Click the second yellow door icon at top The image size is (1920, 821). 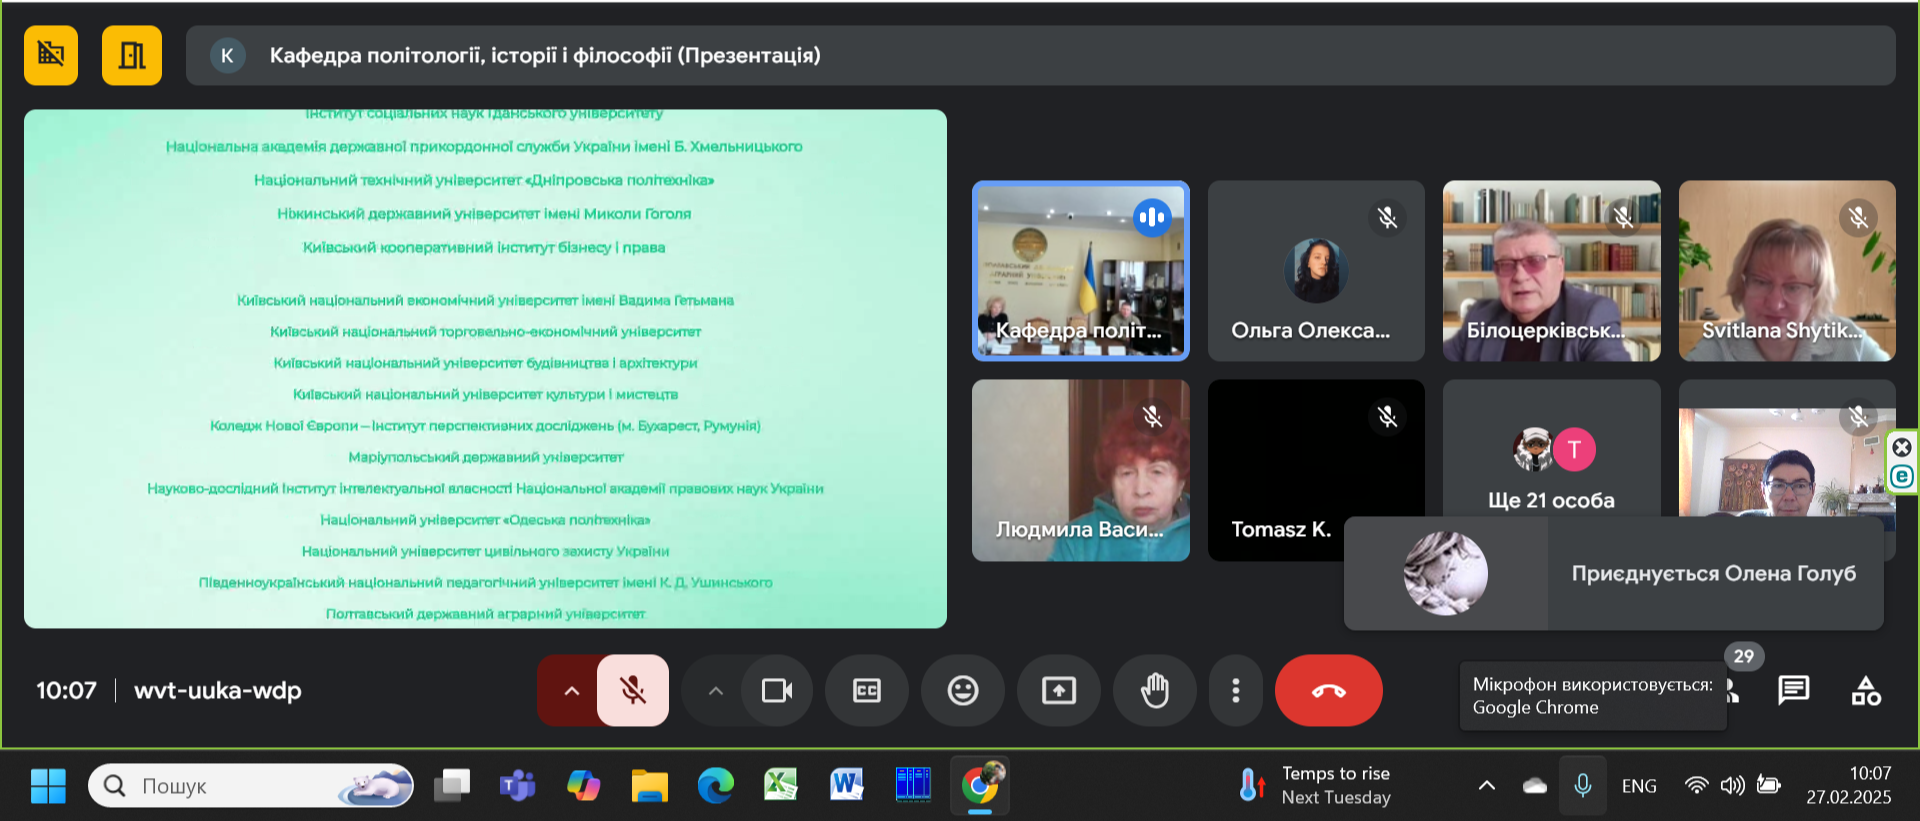[x=131, y=55]
